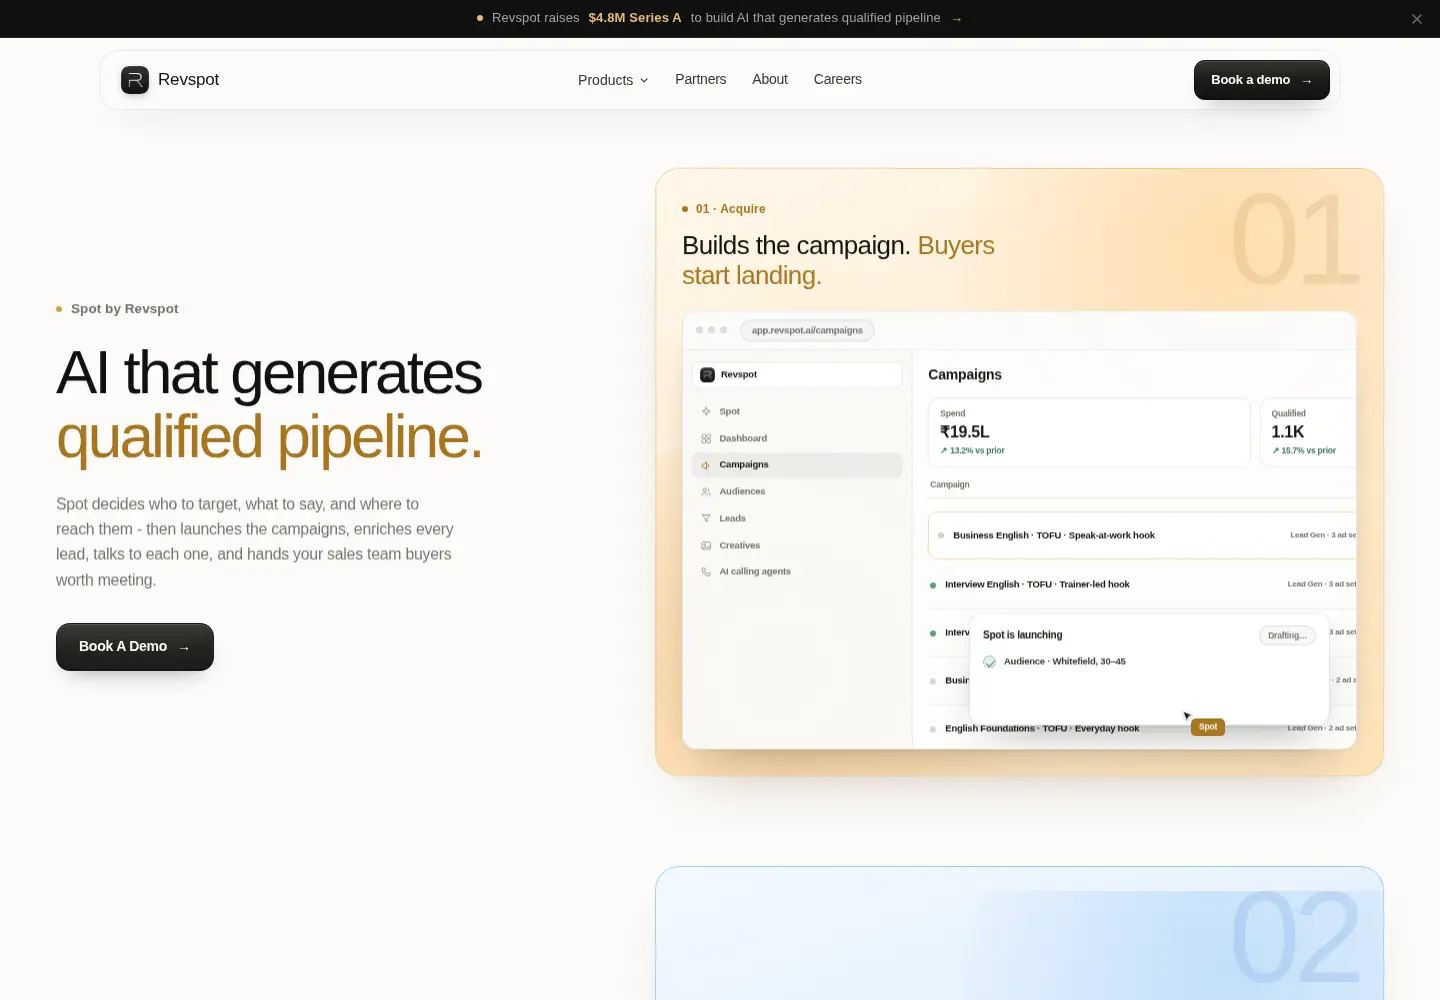Viewport: 1440px width, 1000px height.
Task: Click the status dot beside Business English · Speak-at-work hook
Action: coord(941,536)
